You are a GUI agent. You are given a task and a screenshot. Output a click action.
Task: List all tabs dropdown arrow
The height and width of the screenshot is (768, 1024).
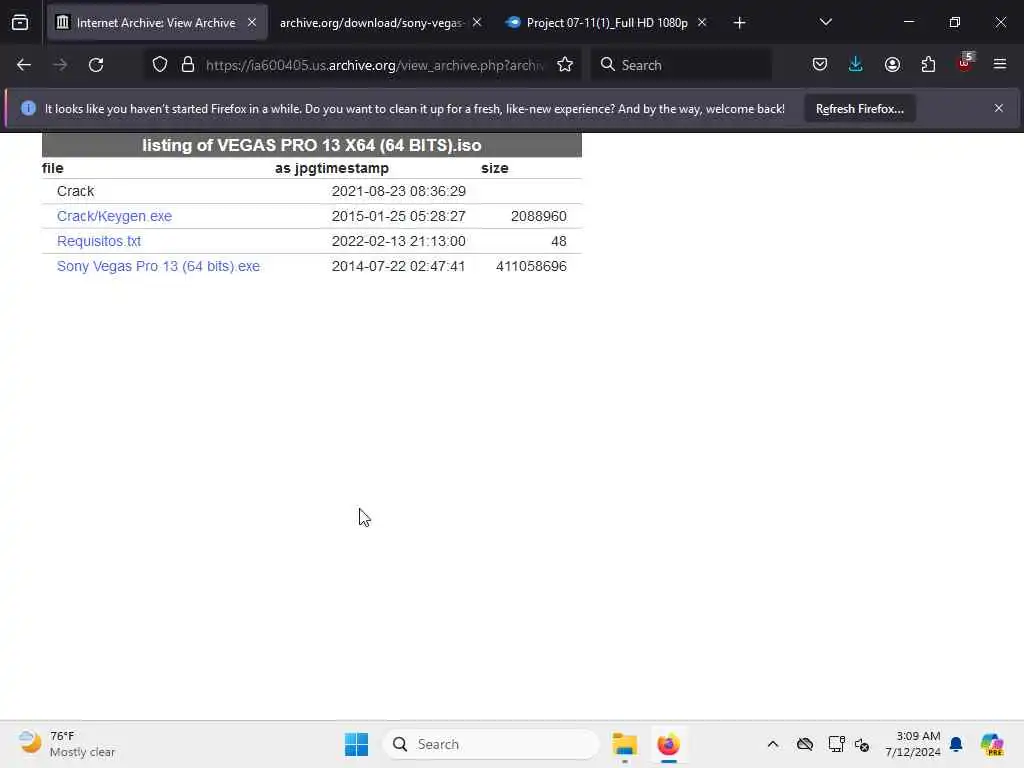(x=825, y=22)
